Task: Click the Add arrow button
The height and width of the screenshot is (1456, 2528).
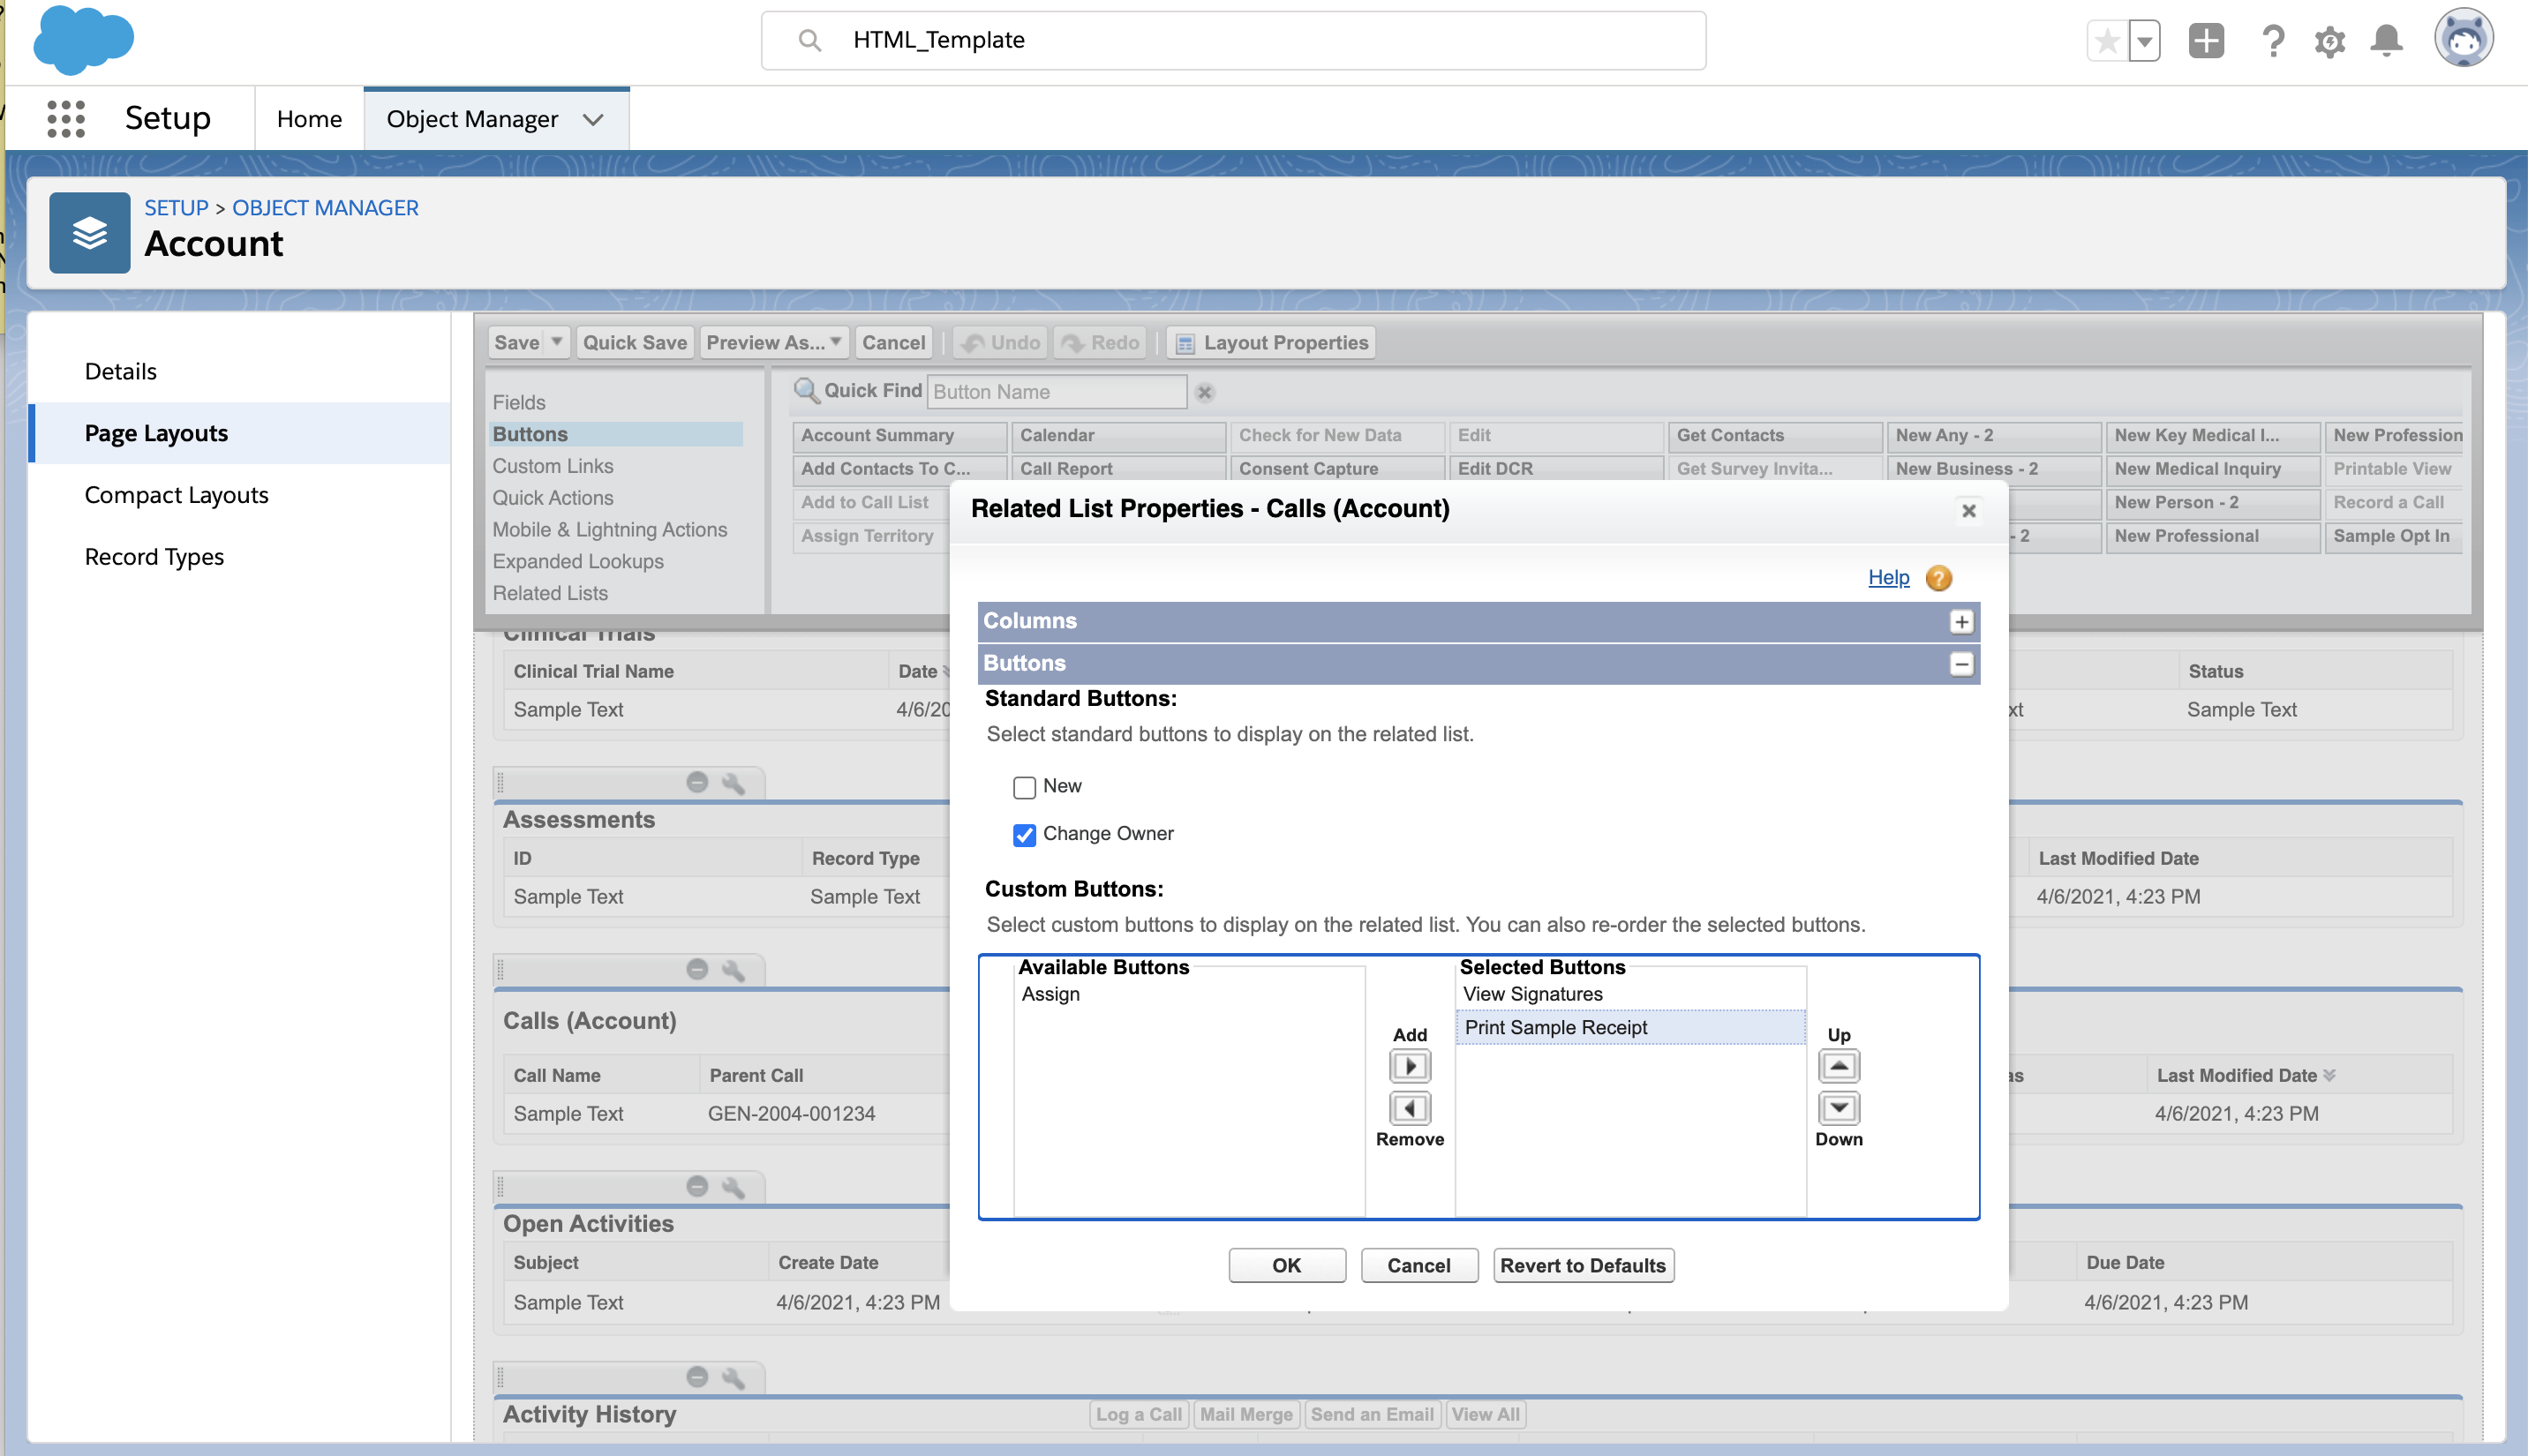Action: pyautogui.click(x=1410, y=1066)
